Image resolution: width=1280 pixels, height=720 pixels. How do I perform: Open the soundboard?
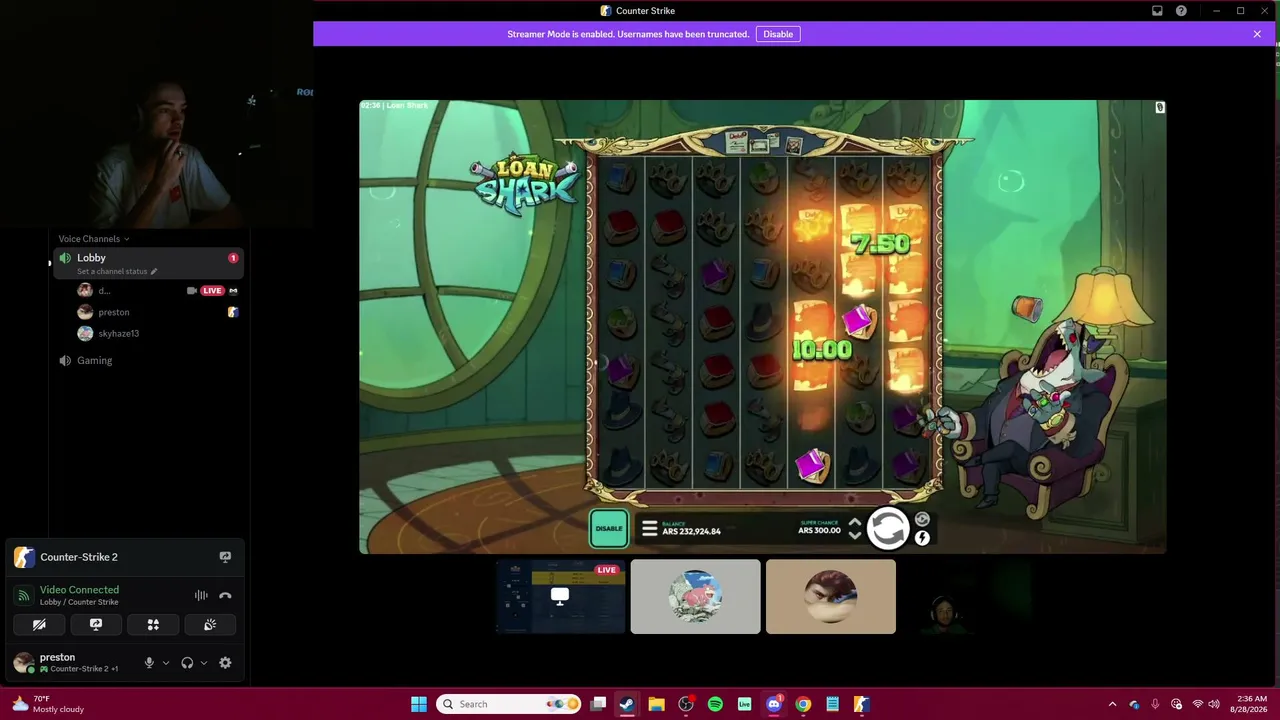(x=210, y=625)
